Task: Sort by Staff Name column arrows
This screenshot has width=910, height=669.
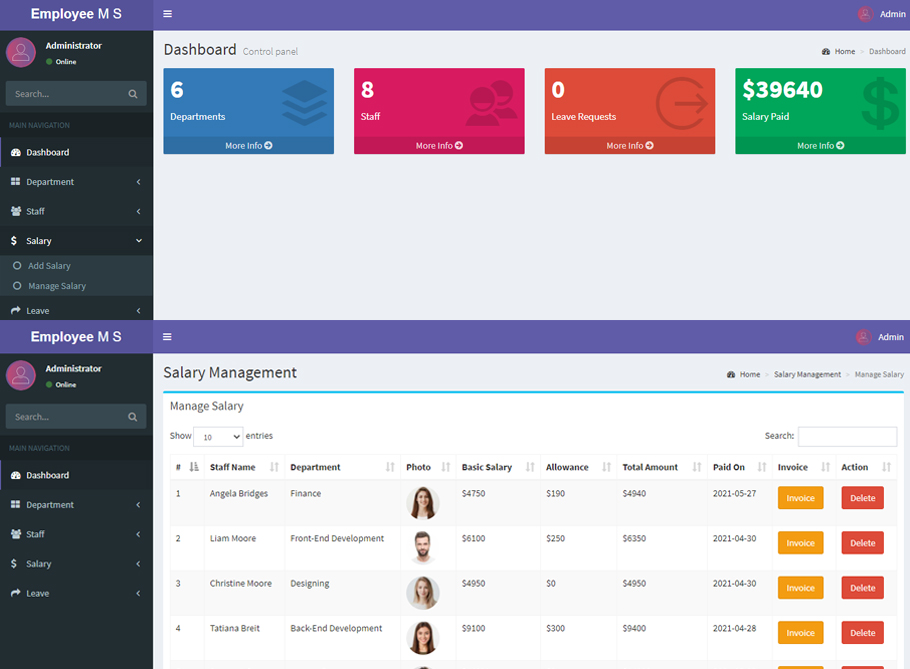Action: point(275,467)
